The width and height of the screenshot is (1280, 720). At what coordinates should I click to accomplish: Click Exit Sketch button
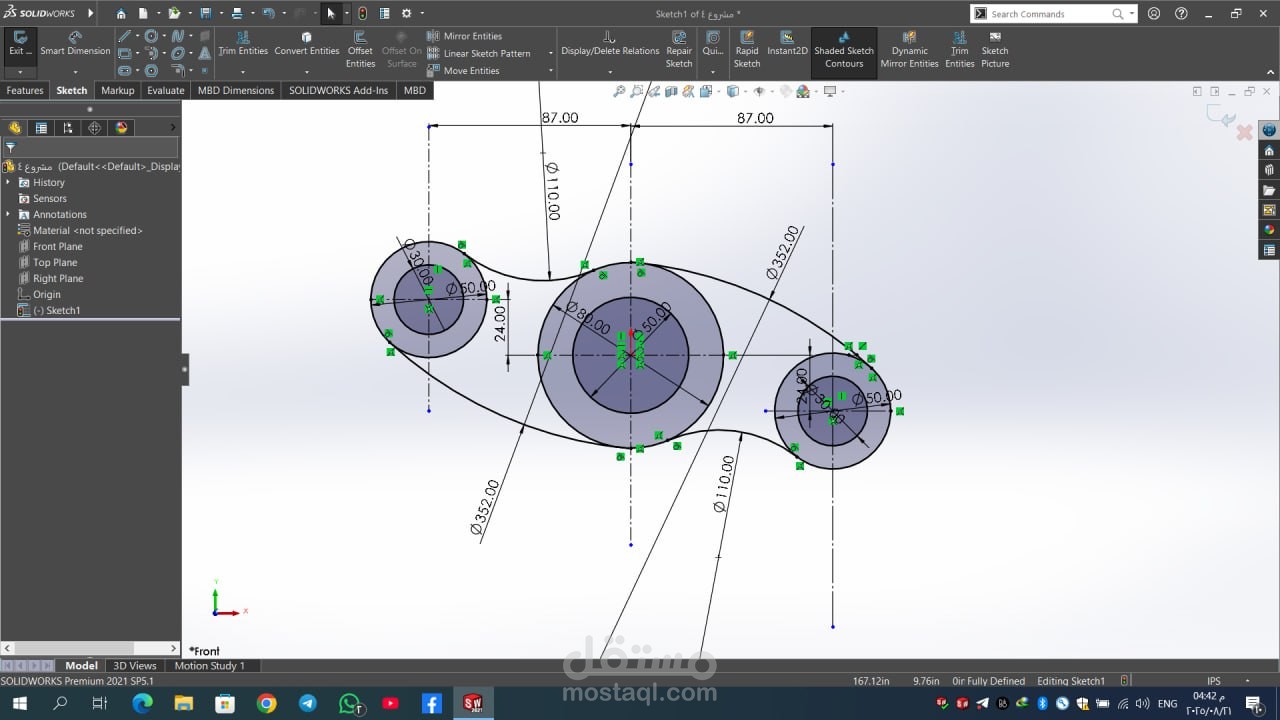tap(20, 43)
